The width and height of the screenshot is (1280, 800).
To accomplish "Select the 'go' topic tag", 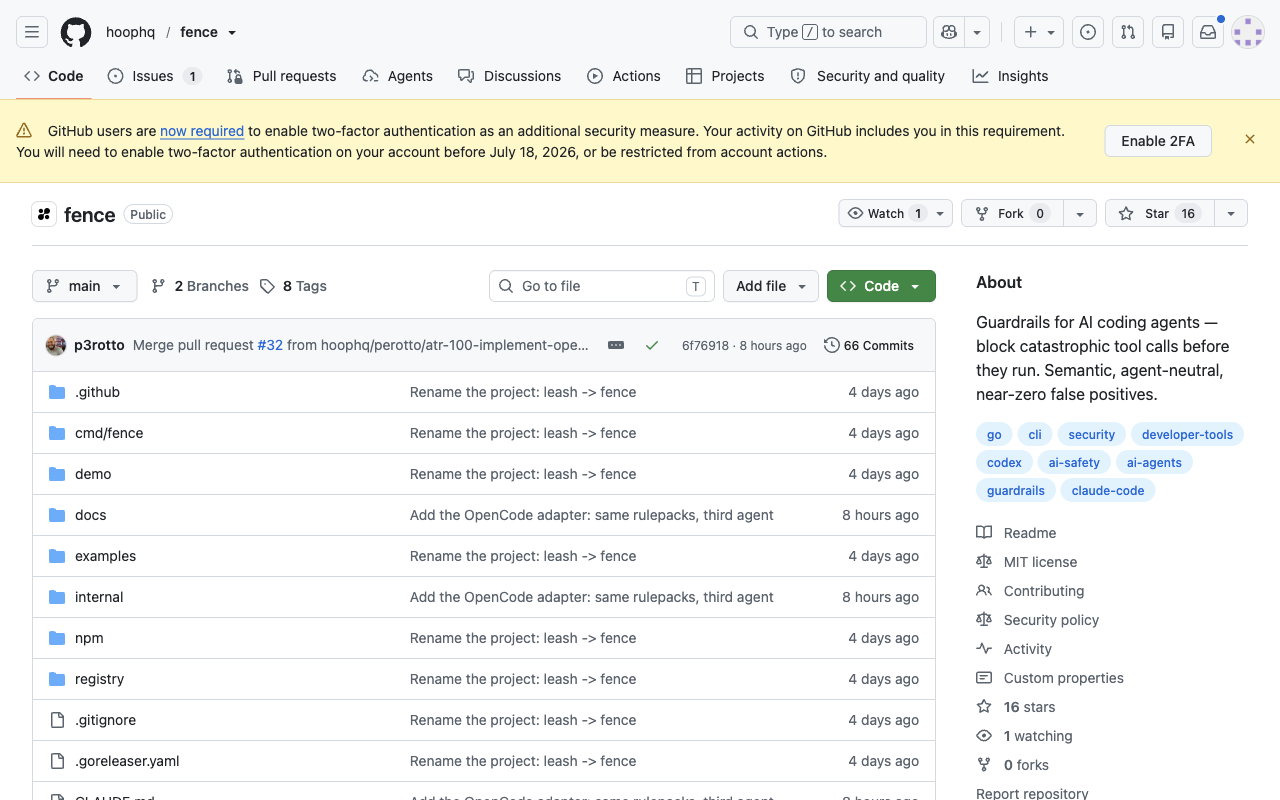I will 994,435.
